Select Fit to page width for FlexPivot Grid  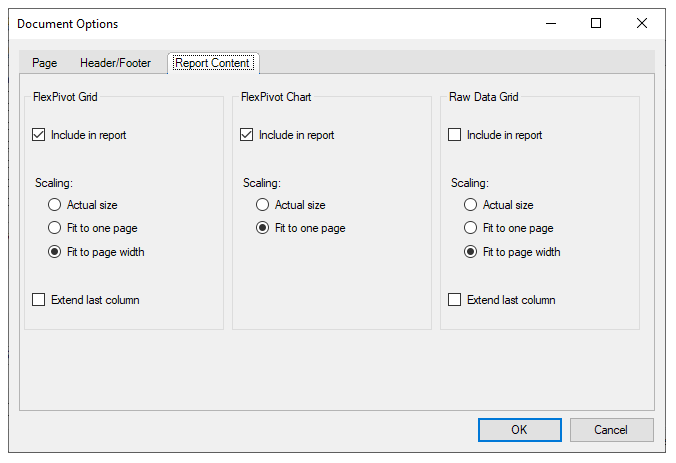tap(56, 252)
